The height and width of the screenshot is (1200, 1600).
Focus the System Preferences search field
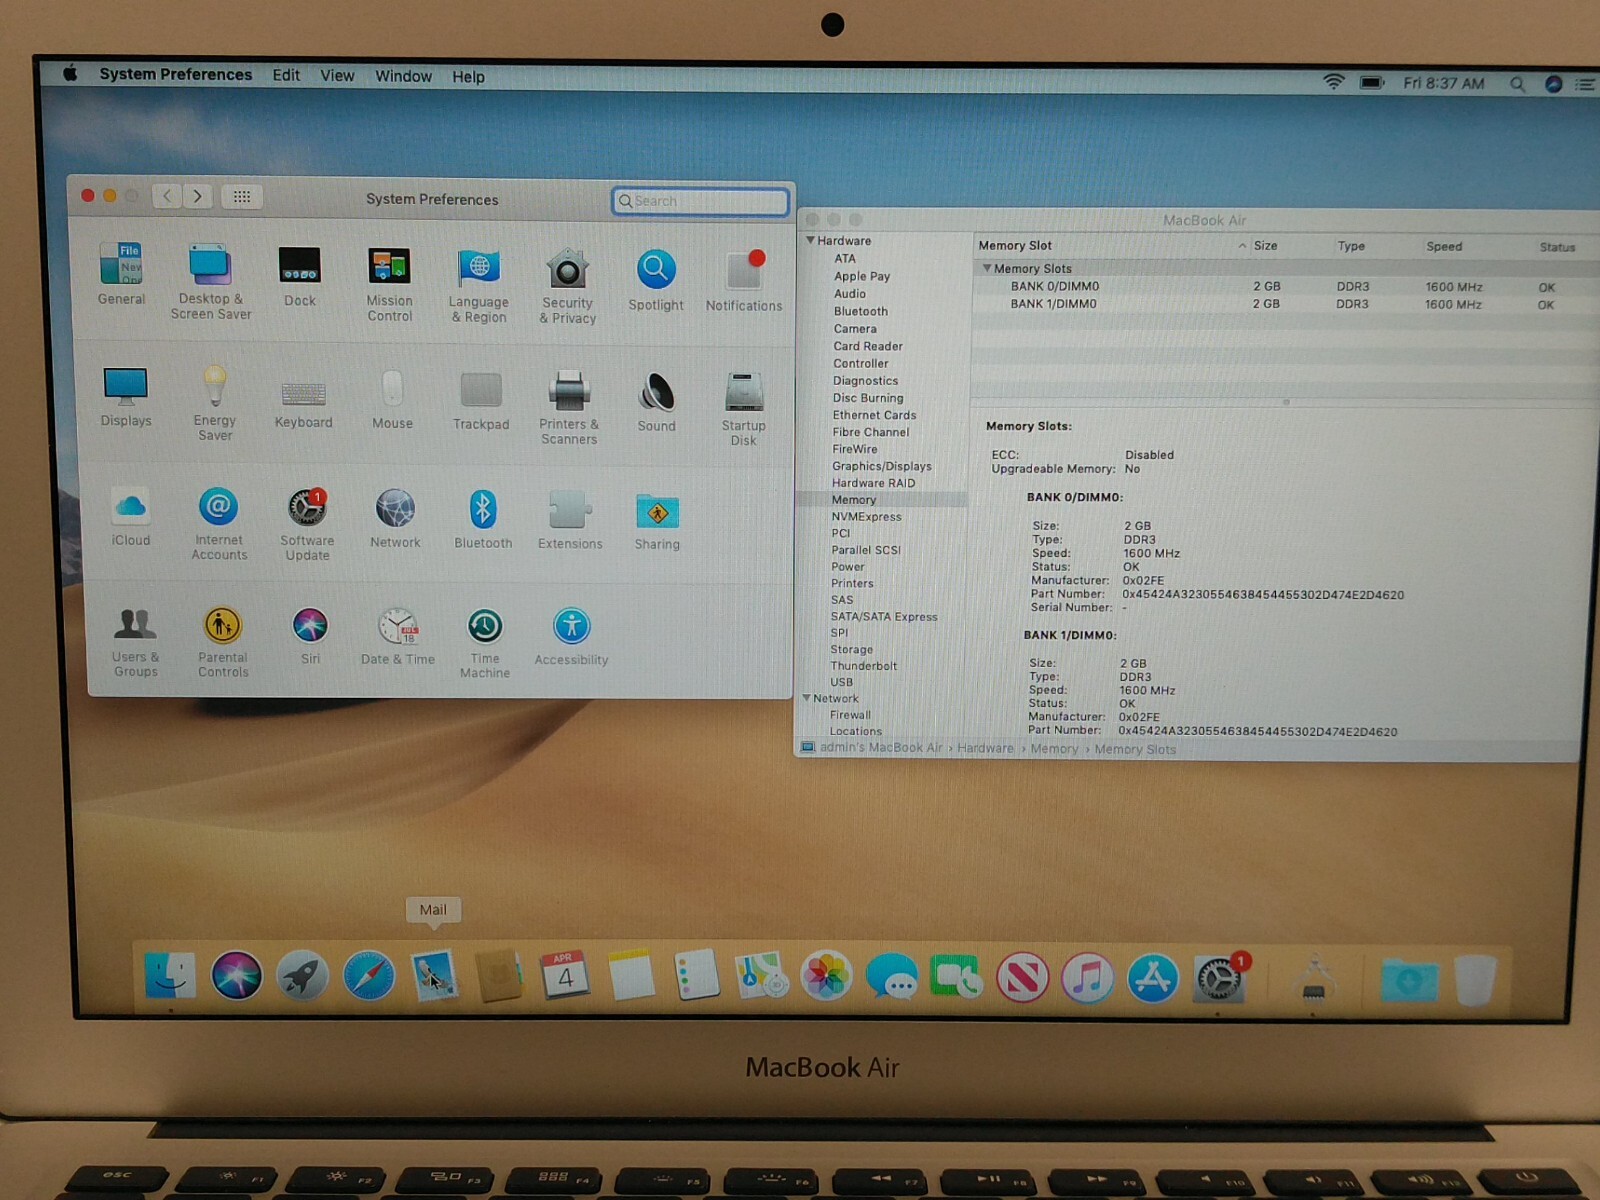(701, 201)
